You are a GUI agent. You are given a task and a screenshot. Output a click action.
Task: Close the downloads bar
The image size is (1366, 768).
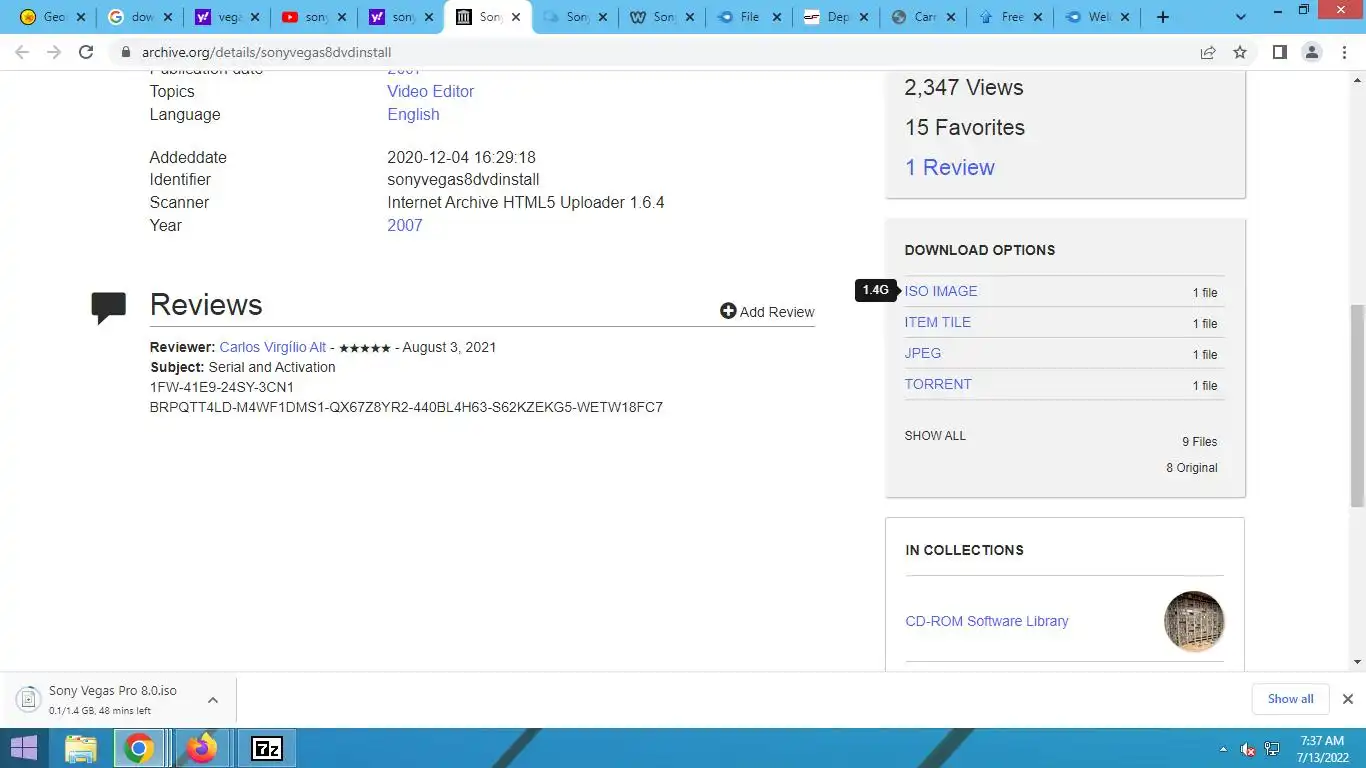[1347, 699]
